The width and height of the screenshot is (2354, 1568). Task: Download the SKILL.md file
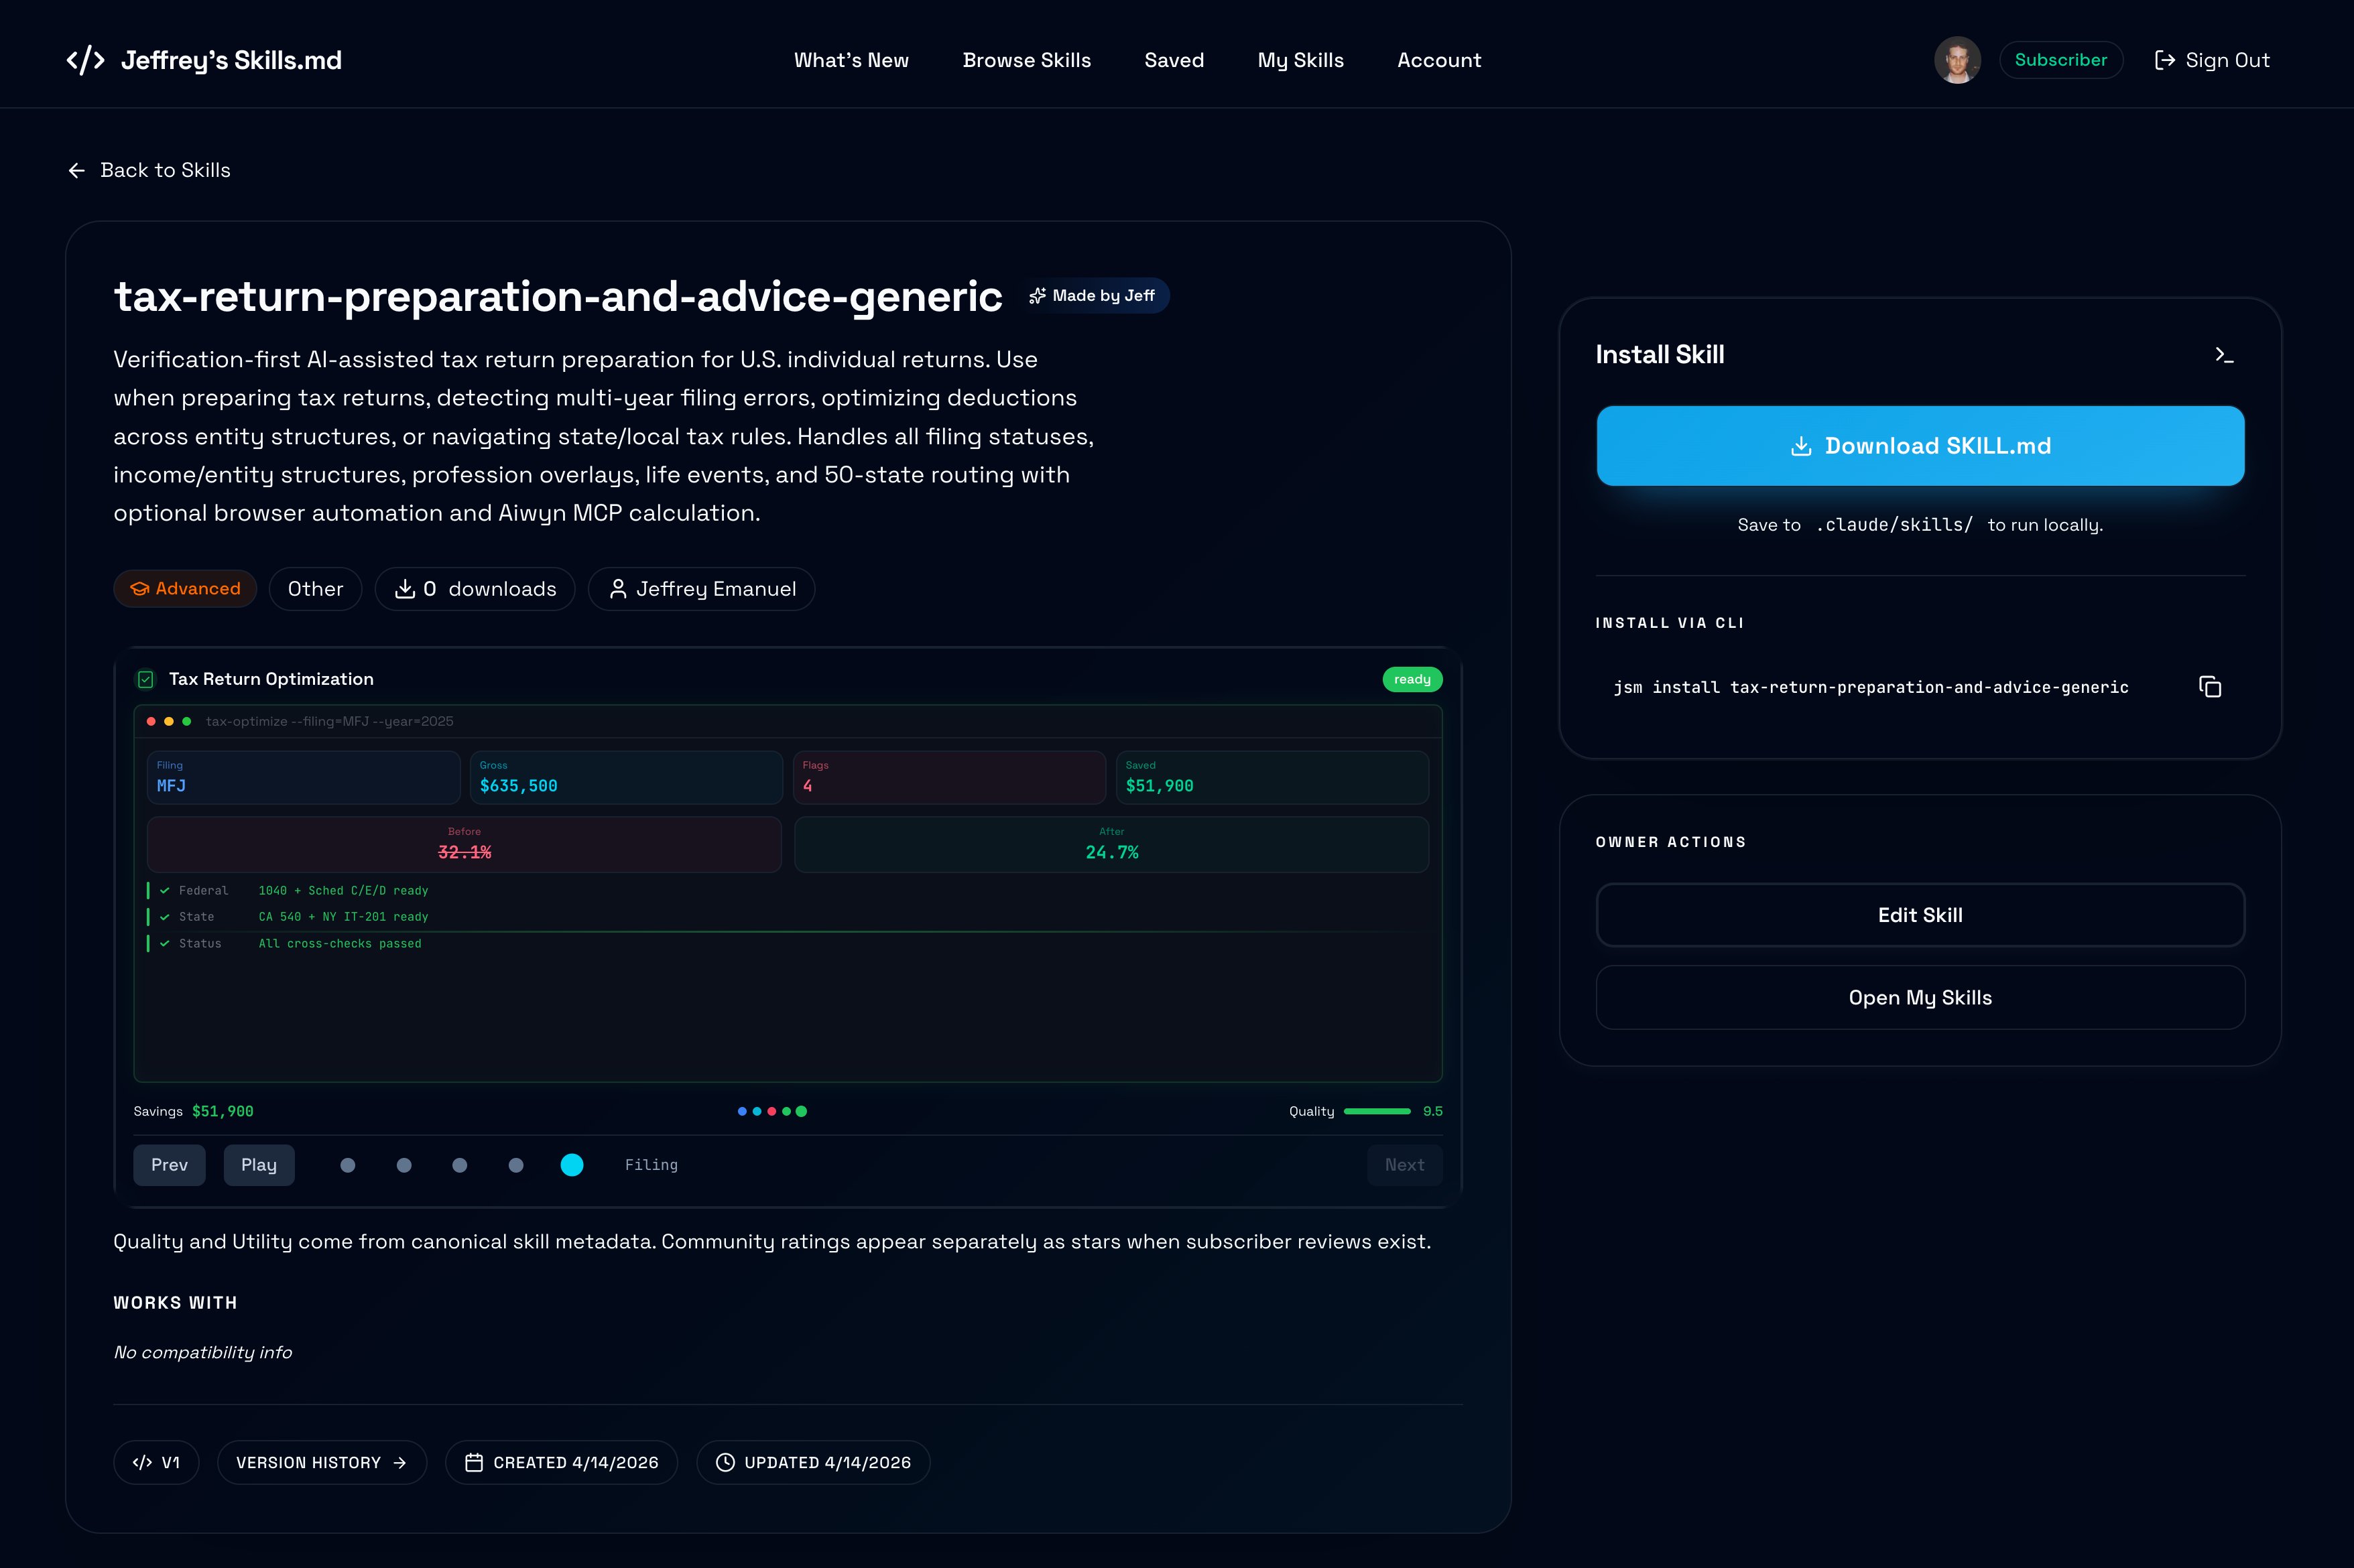[x=1919, y=446]
